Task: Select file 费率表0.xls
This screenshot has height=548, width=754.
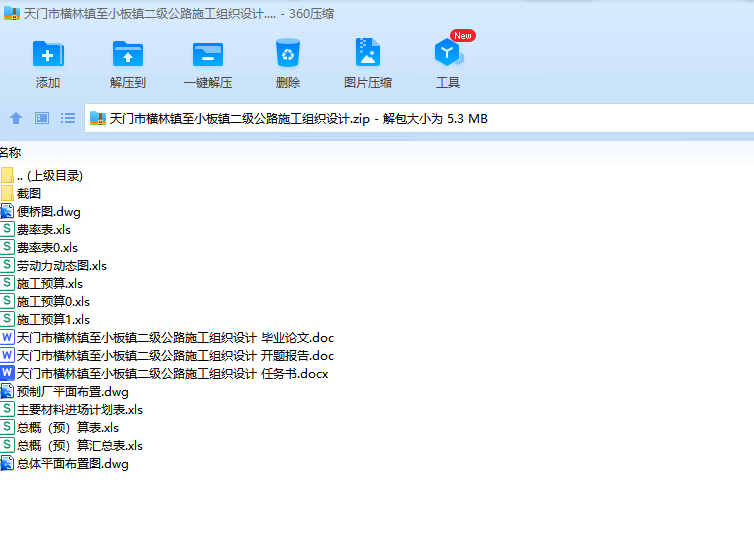Action: point(39,248)
